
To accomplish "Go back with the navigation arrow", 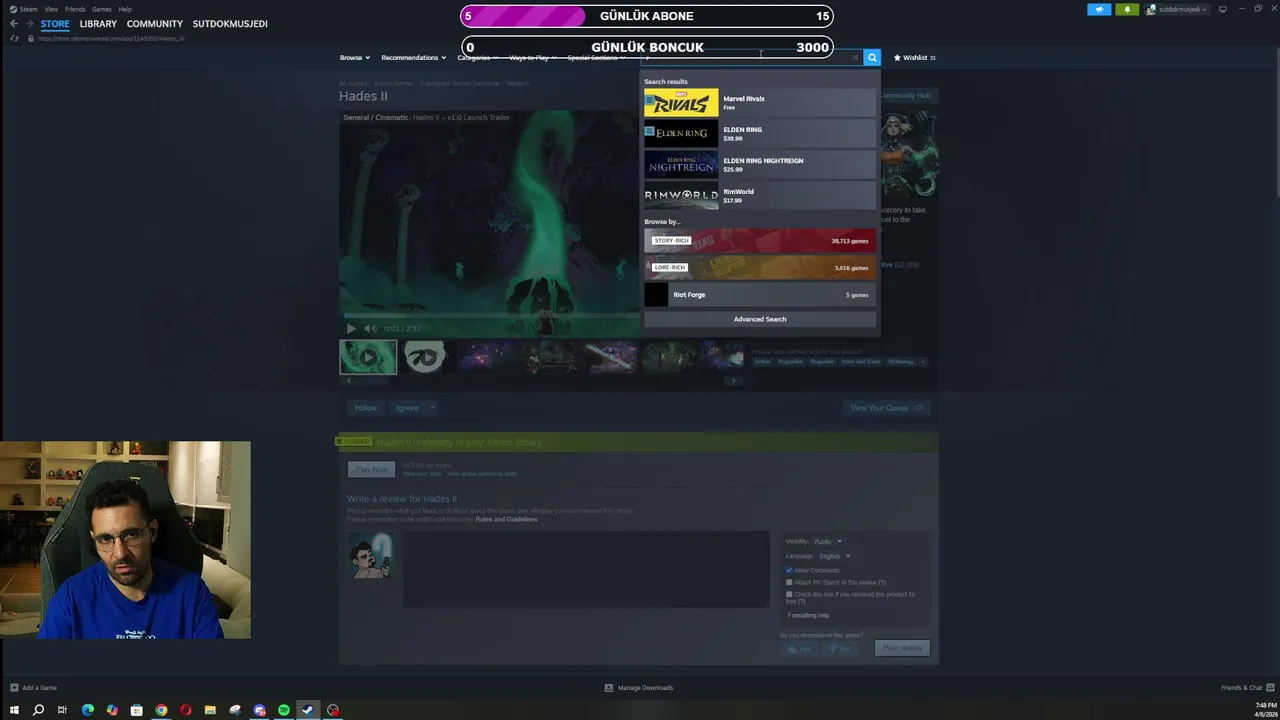I will [x=14, y=24].
